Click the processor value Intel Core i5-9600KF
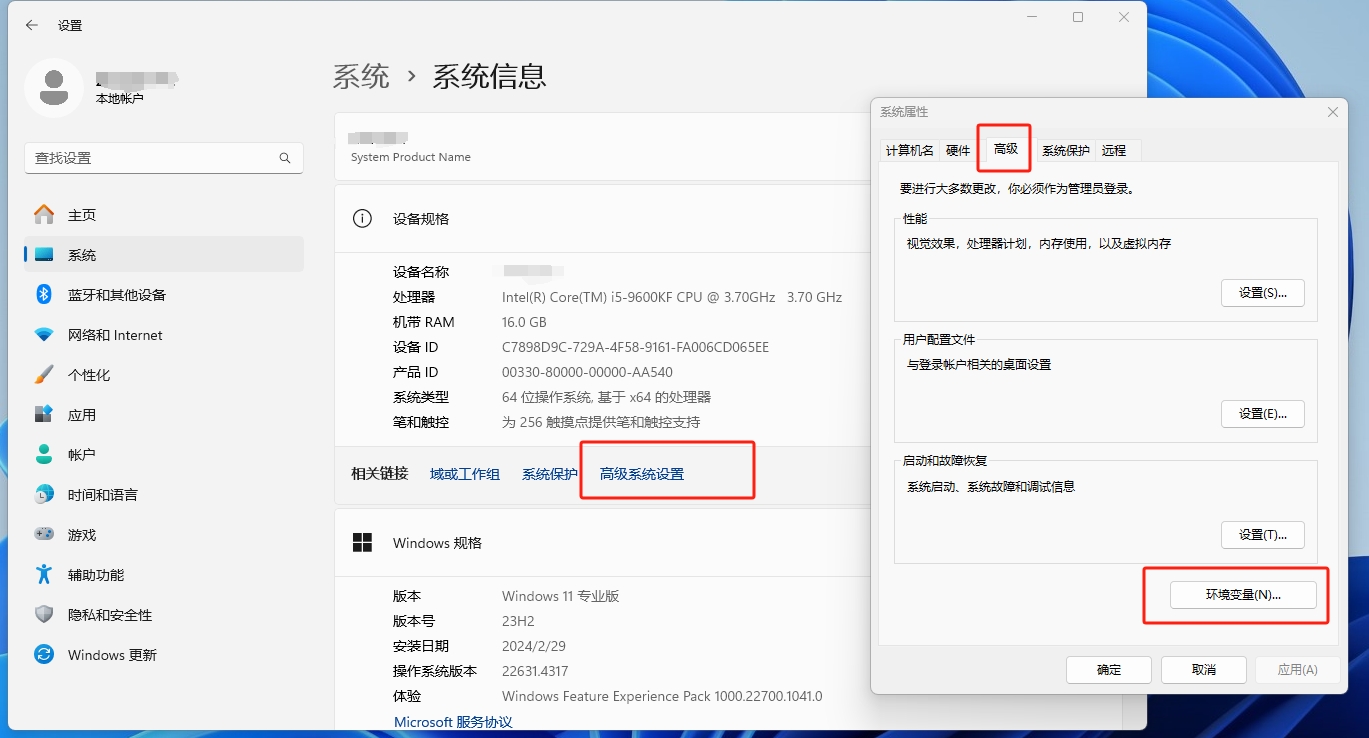The height and width of the screenshot is (738, 1369). tap(672, 297)
